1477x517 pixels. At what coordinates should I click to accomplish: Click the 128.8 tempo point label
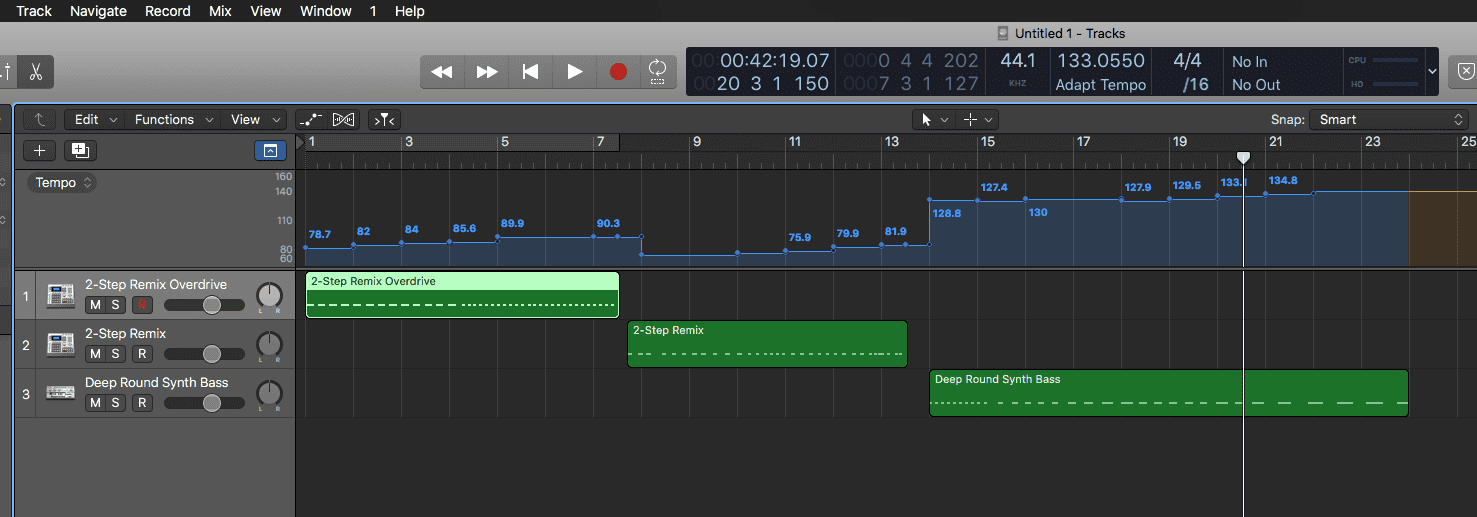tap(946, 213)
